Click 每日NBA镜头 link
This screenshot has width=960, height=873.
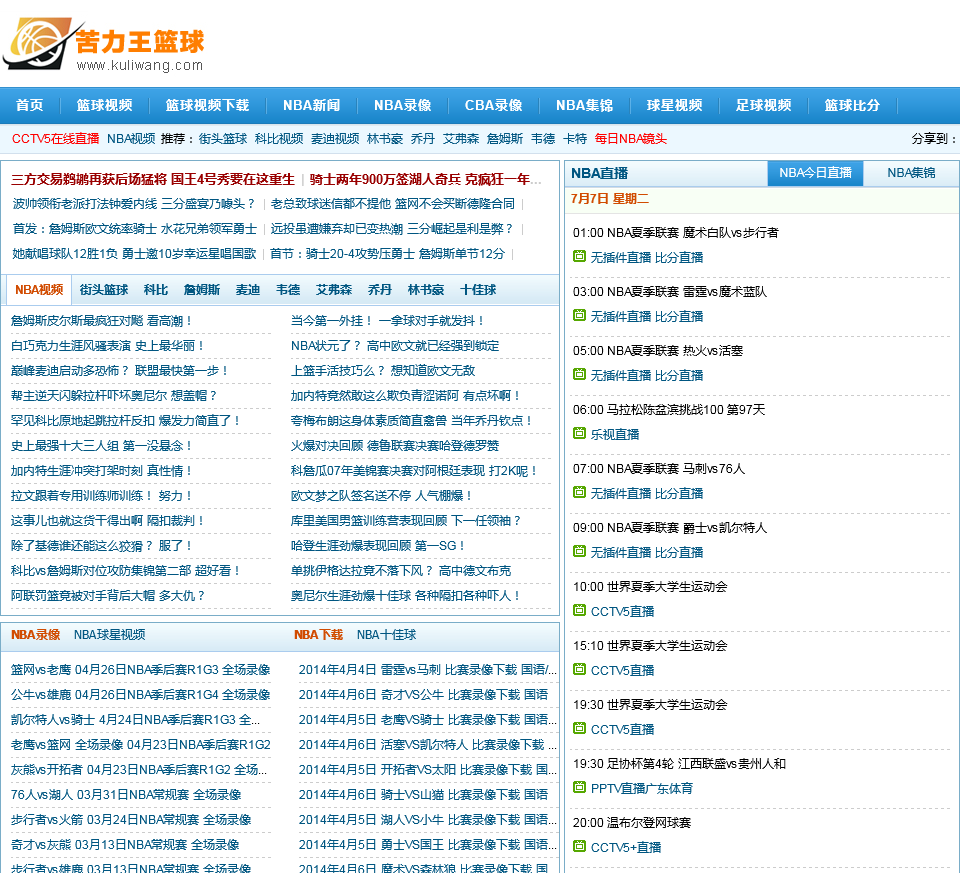click(631, 139)
